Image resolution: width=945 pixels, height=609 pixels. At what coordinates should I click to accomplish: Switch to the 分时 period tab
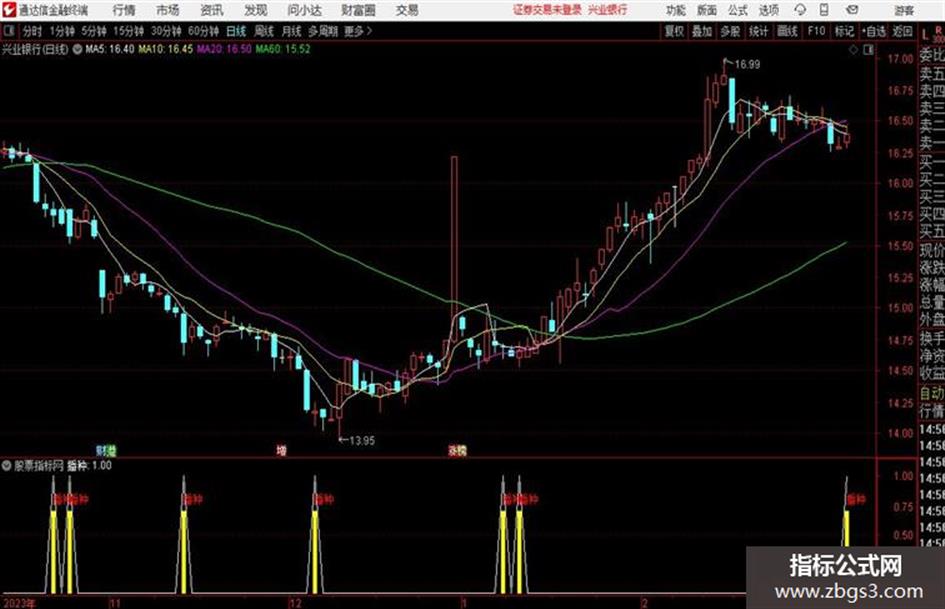click(x=33, y=31)
